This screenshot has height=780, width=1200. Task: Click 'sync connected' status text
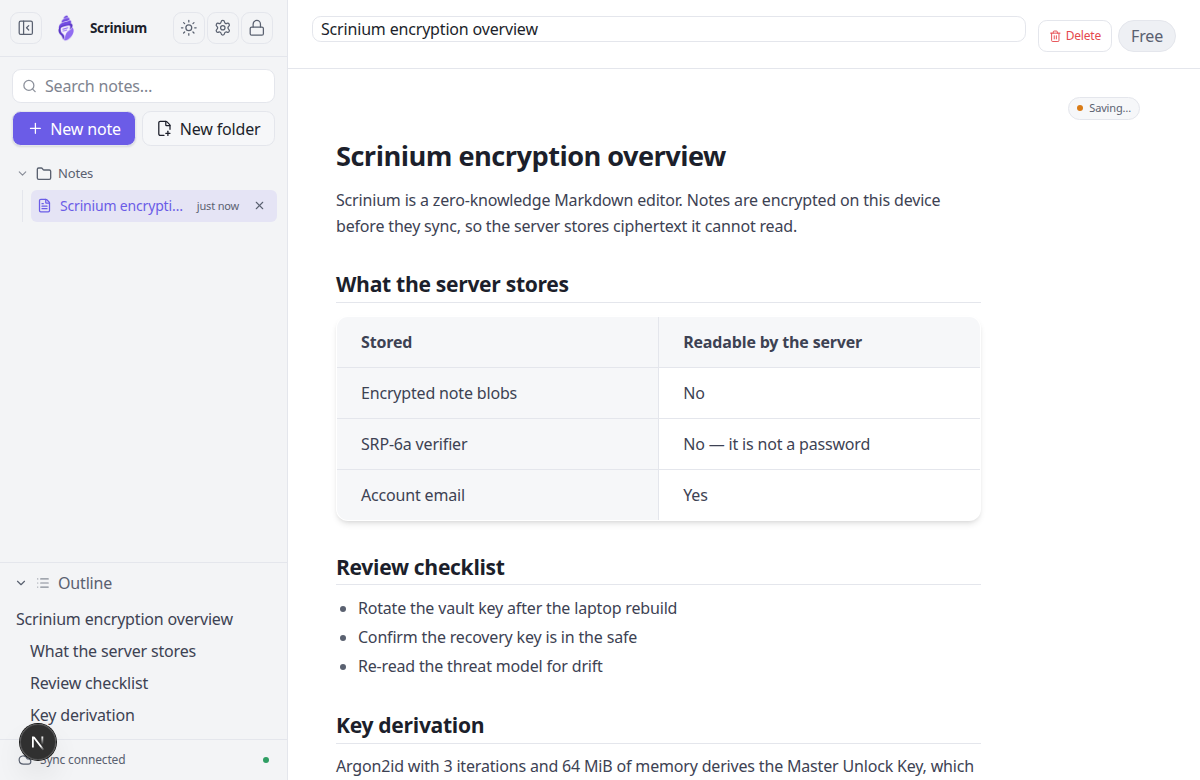[83, 760]
